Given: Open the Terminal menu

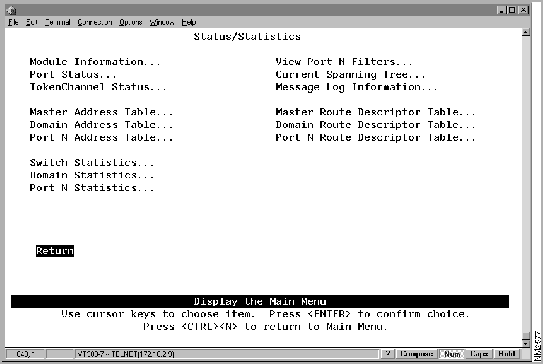Looking at the screenshot, I should [x=57, y=23].
